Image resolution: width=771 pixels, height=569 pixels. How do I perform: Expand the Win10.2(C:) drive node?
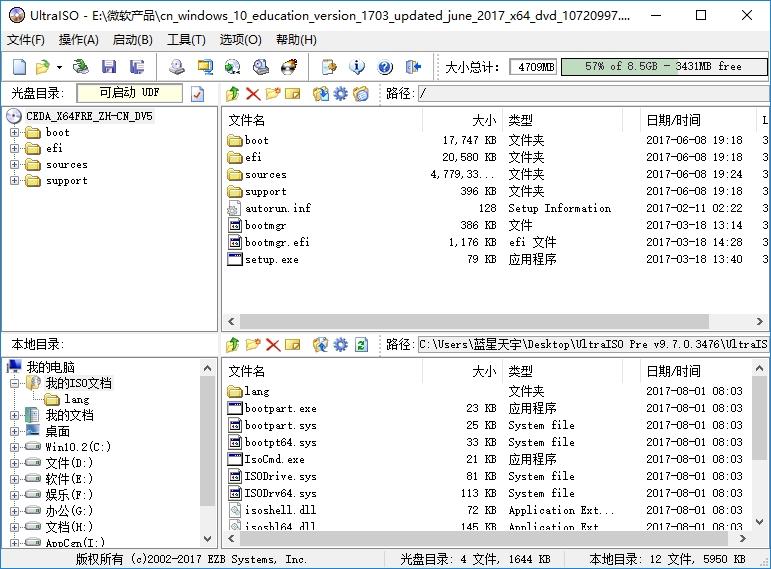click(14, 447)
